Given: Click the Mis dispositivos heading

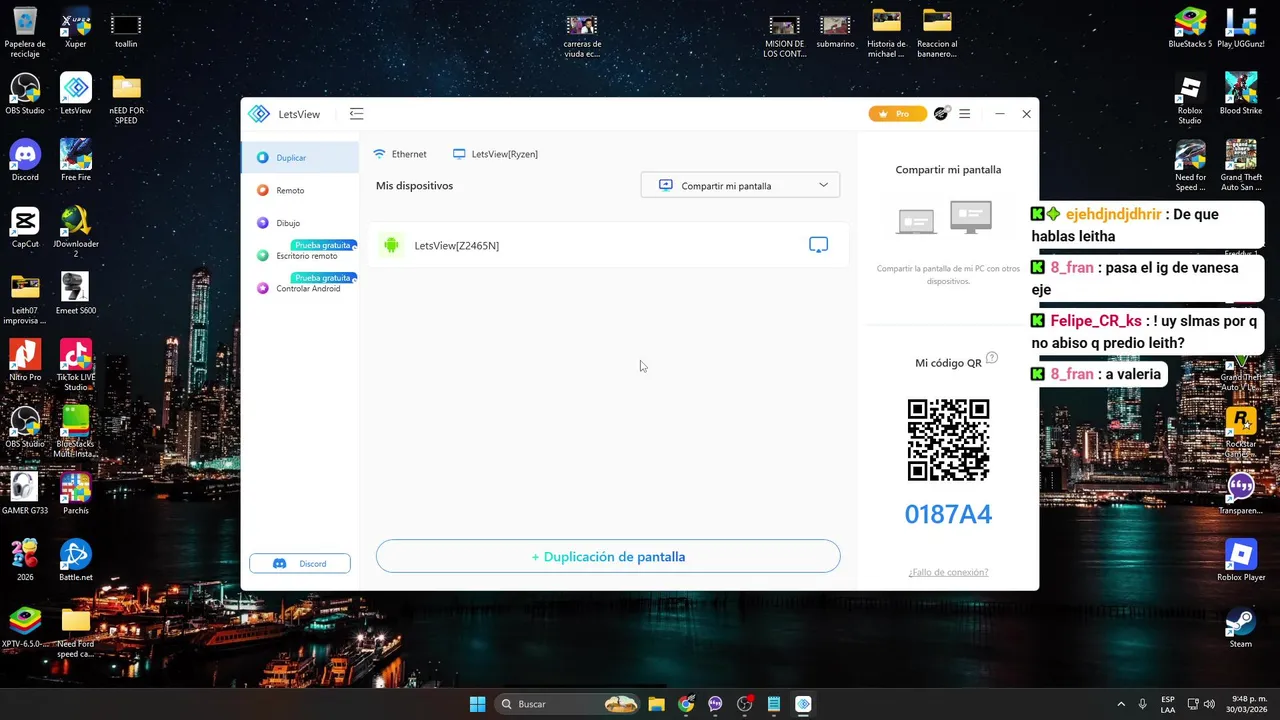Looking at the screenshot, I should (414, 185).
